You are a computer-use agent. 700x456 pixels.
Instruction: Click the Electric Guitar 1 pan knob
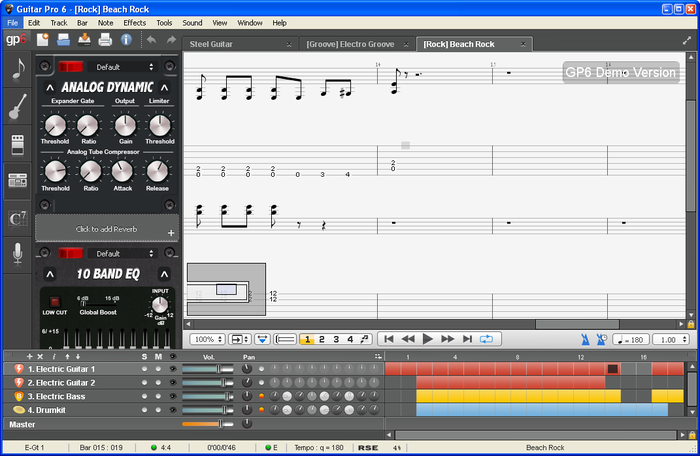tap(247, 369)
